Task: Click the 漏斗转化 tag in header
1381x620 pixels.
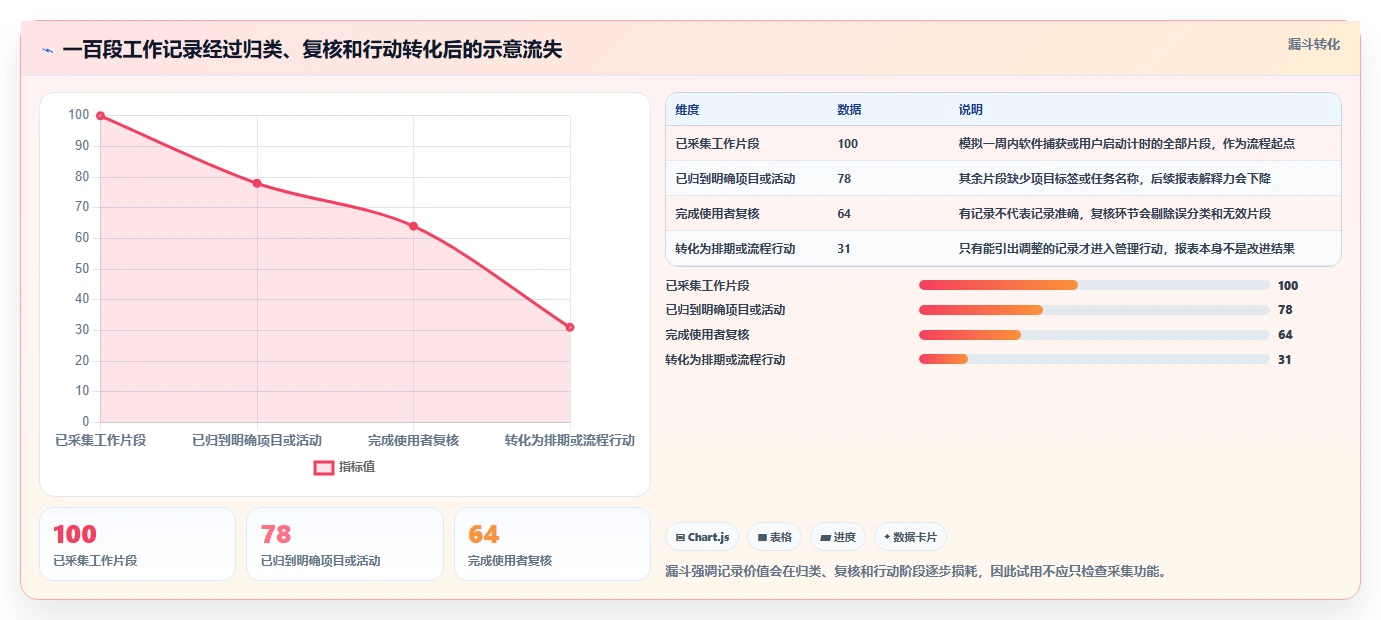Action: point(1313,44)
